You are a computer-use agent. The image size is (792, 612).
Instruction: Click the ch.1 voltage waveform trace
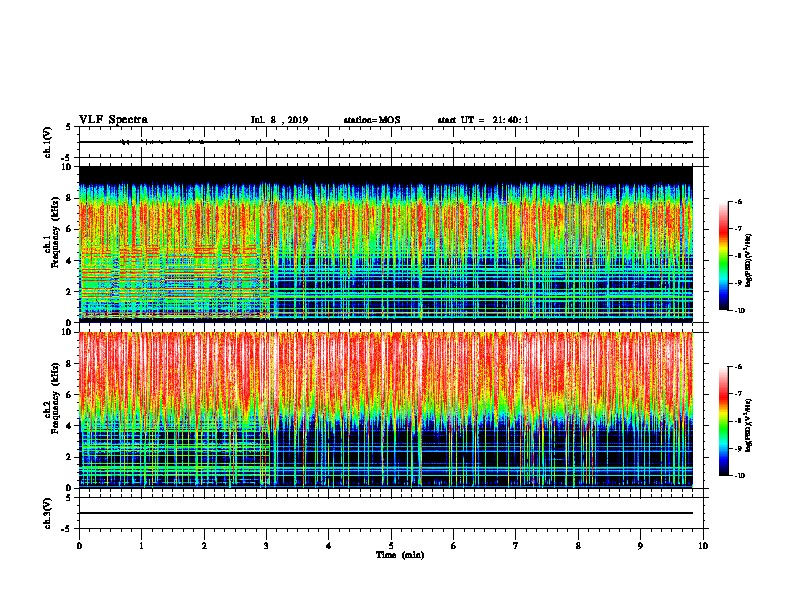point(386,142)
